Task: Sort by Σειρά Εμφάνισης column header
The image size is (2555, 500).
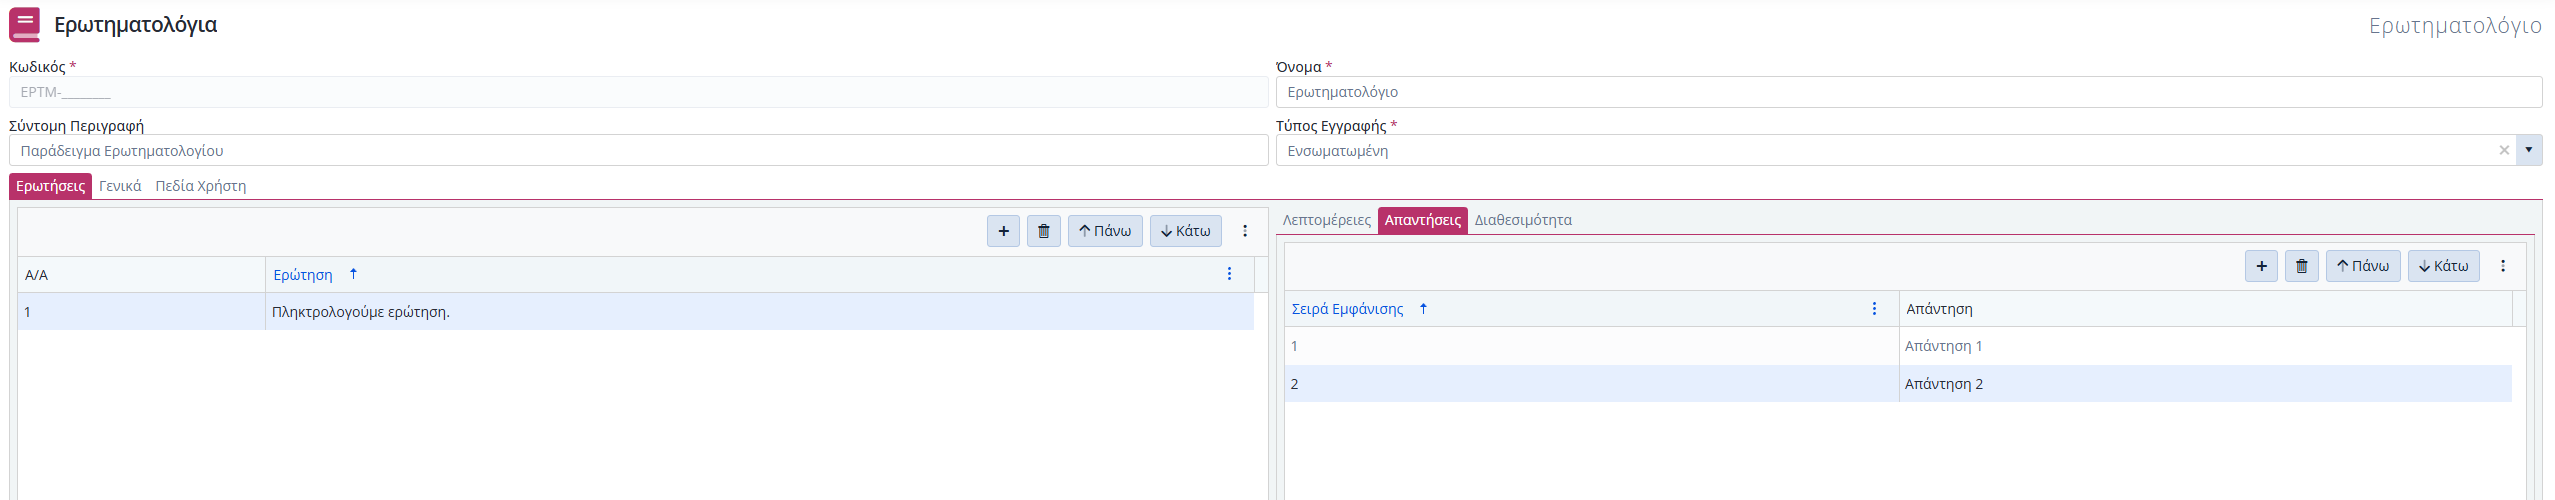Action: coord(1347,309)
